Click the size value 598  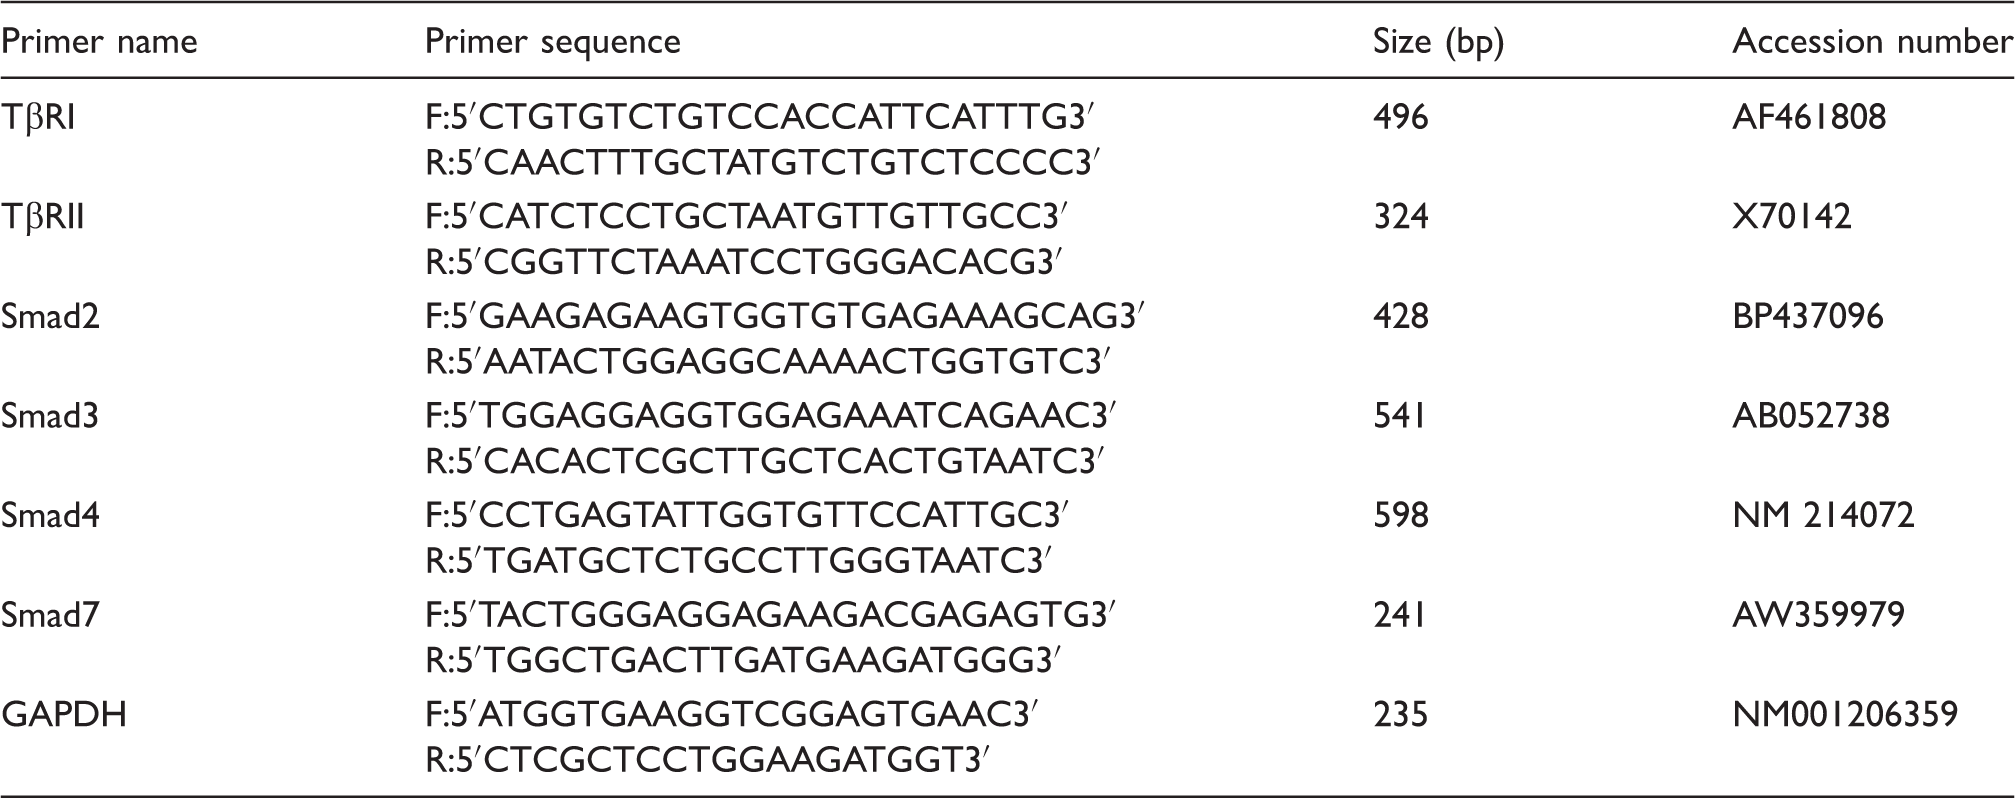click(1401, 515)
